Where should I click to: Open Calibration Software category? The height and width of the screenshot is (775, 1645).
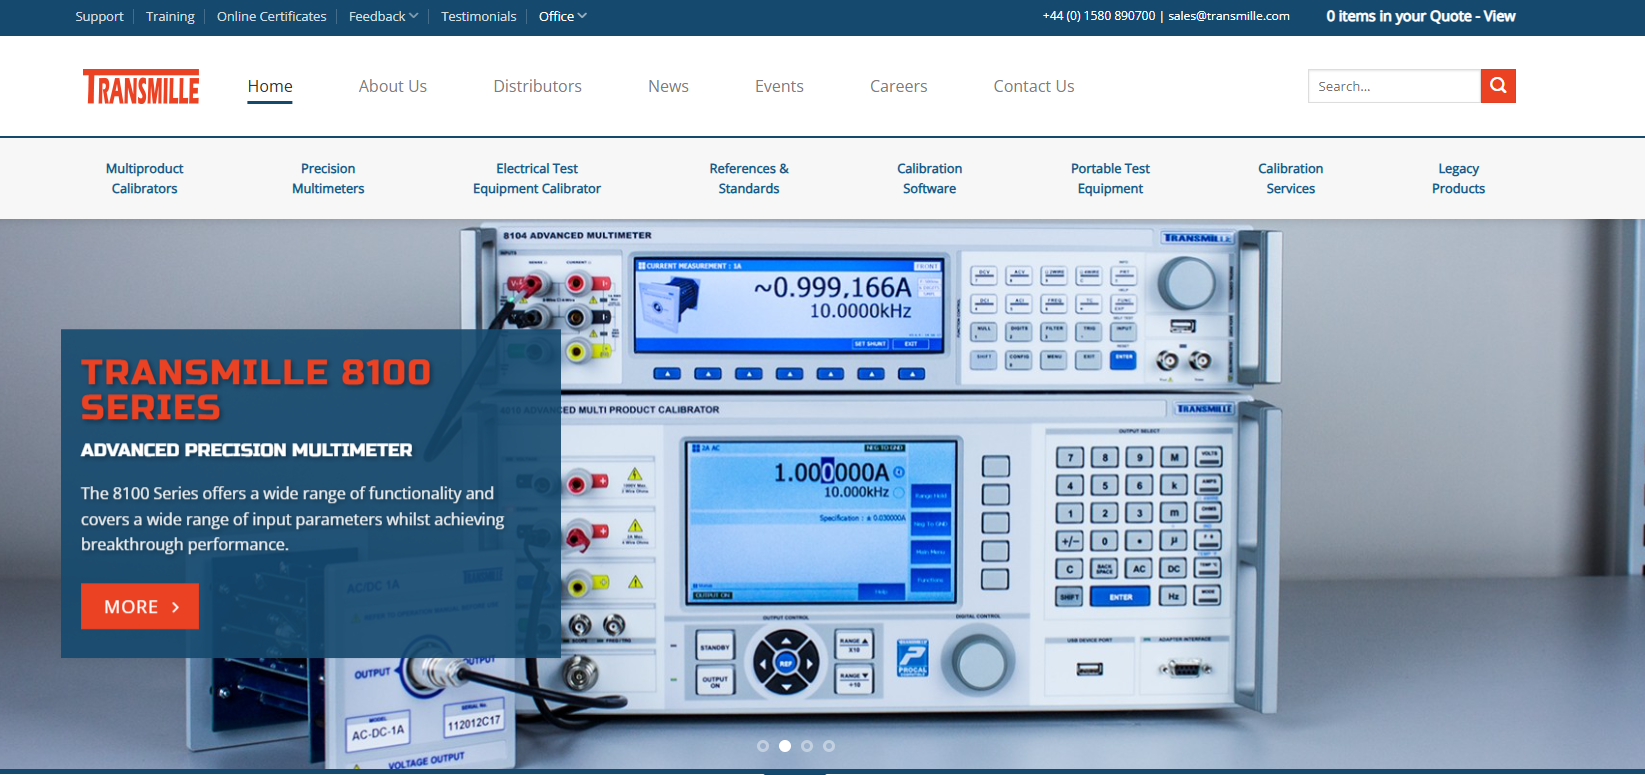point(930,178)
